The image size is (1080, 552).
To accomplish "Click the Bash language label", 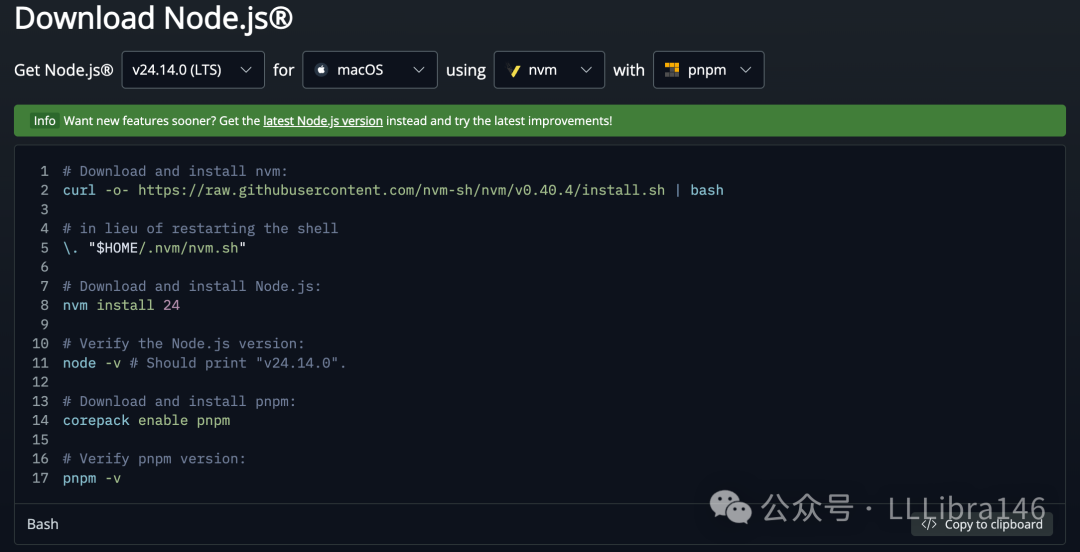I will [43, 524].
